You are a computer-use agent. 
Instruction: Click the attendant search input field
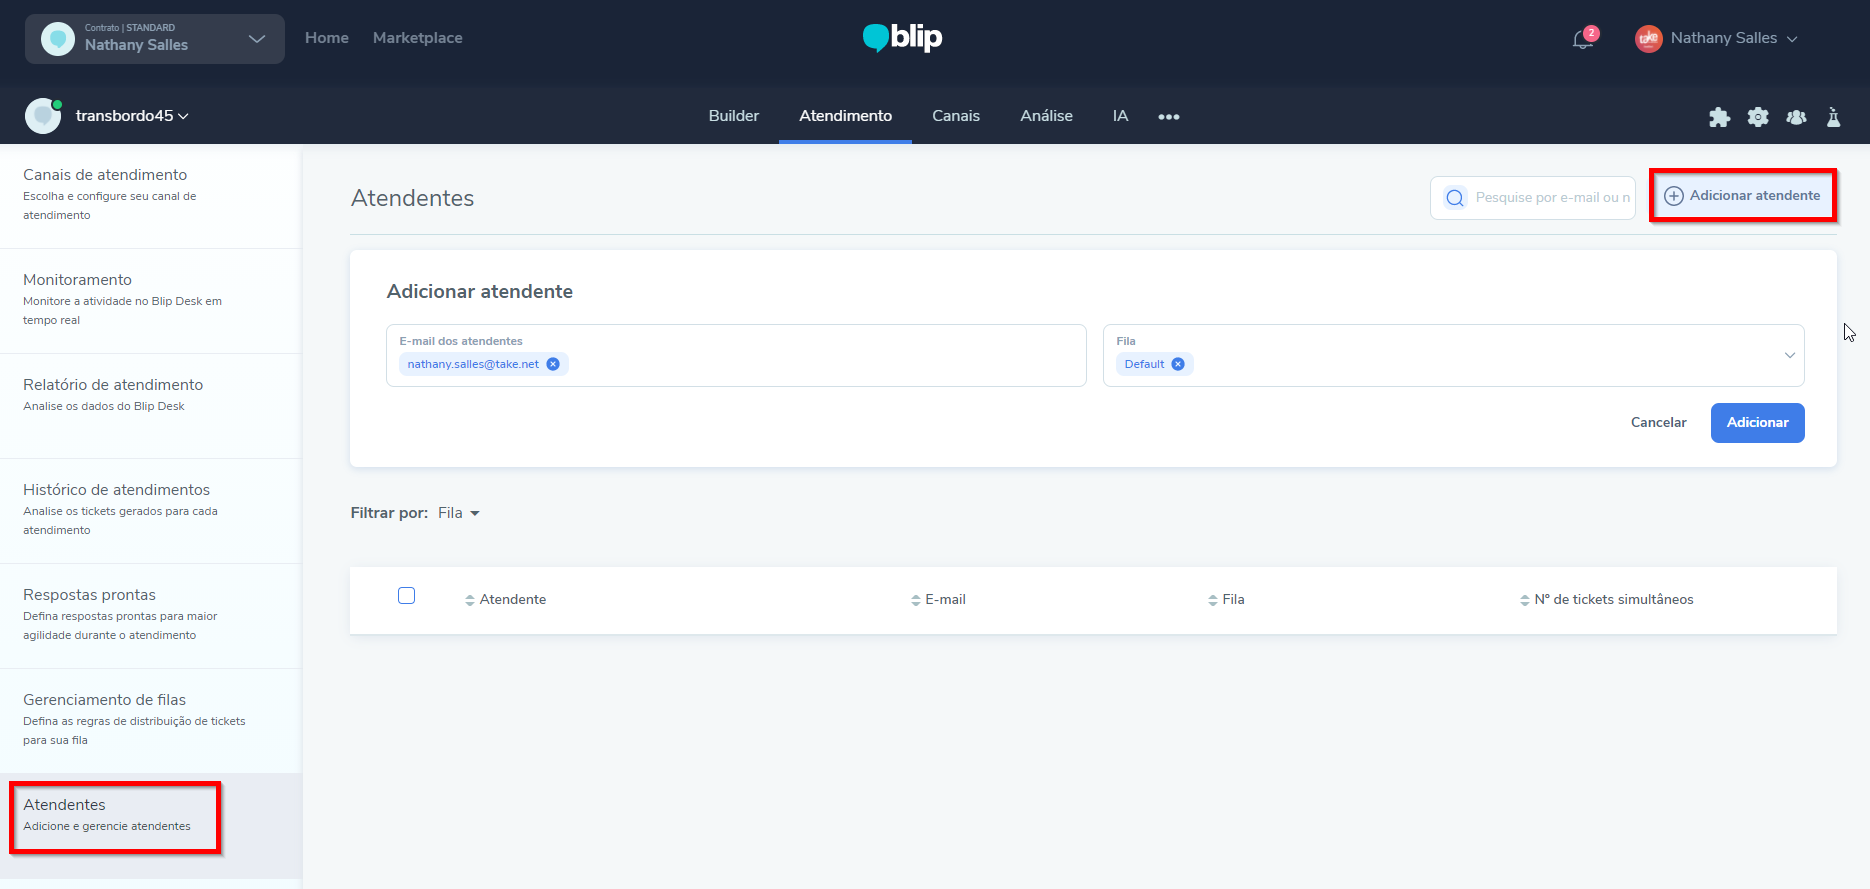[1550, 198]
